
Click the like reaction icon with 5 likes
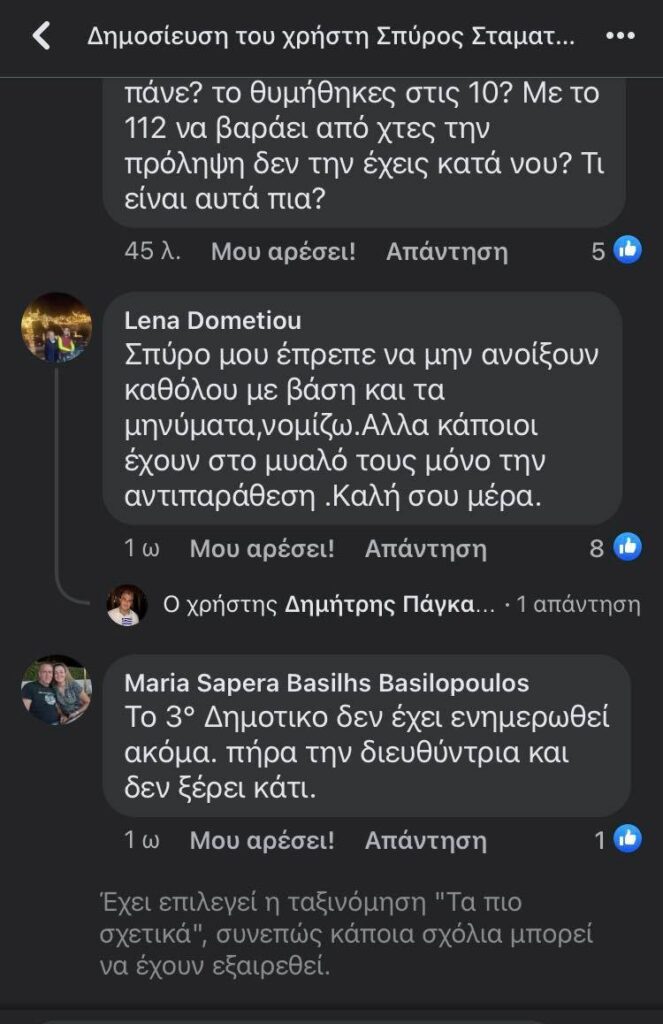628,251
